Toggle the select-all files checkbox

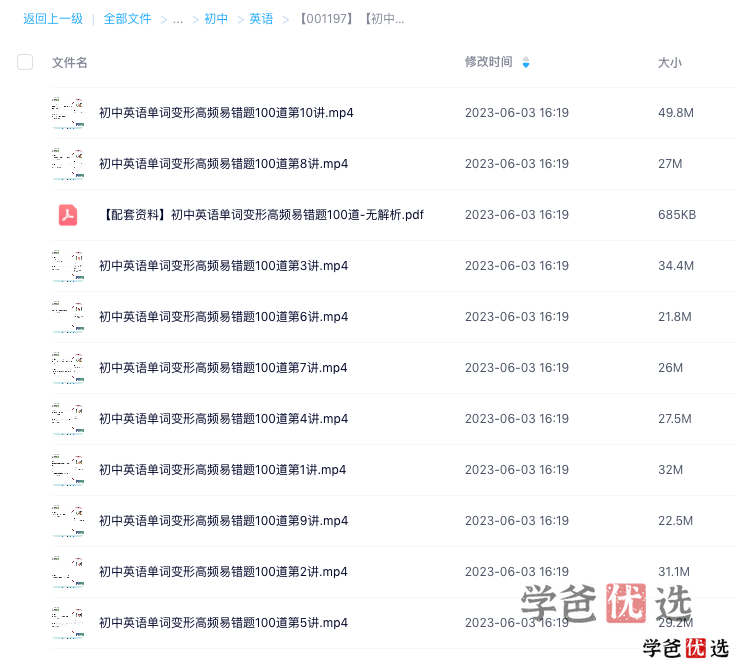point(25,62)
